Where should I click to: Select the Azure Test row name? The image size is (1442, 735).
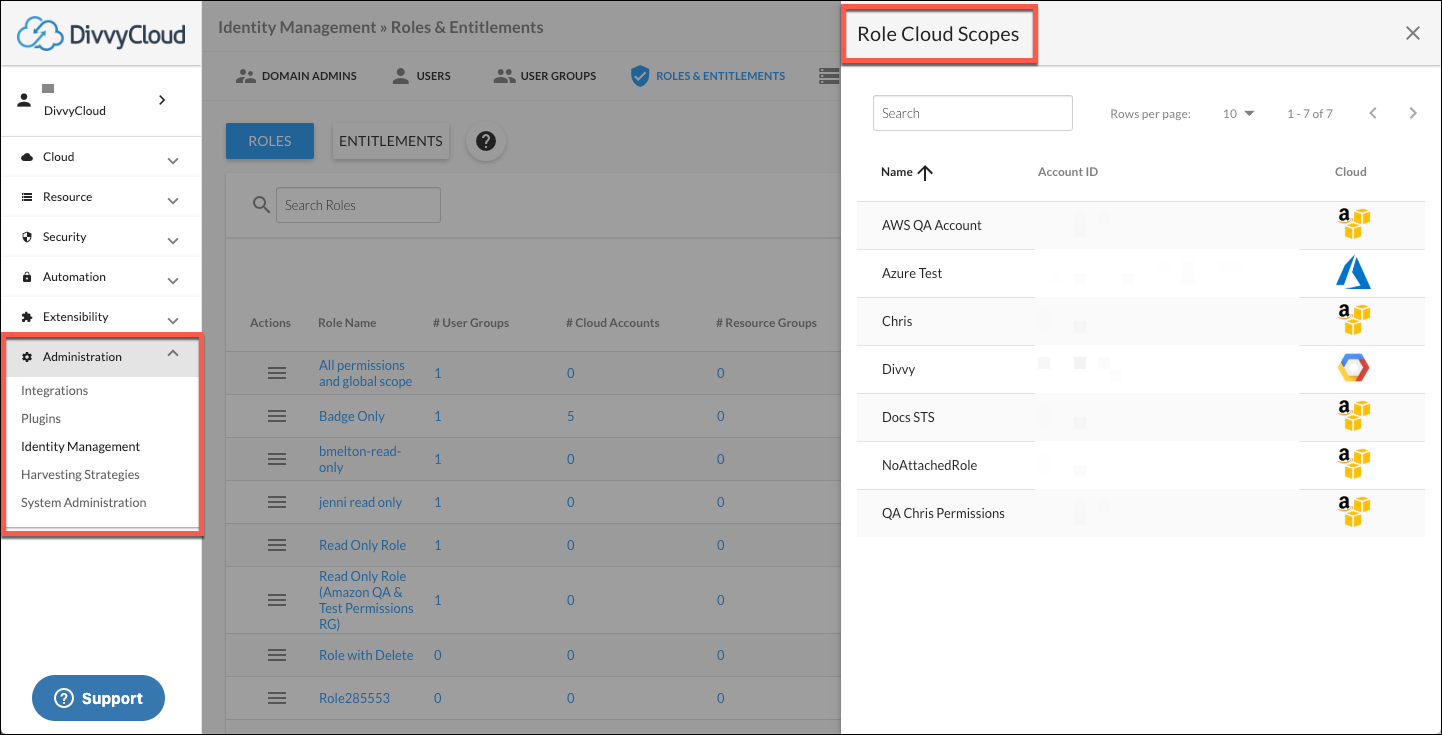point(912,273)
